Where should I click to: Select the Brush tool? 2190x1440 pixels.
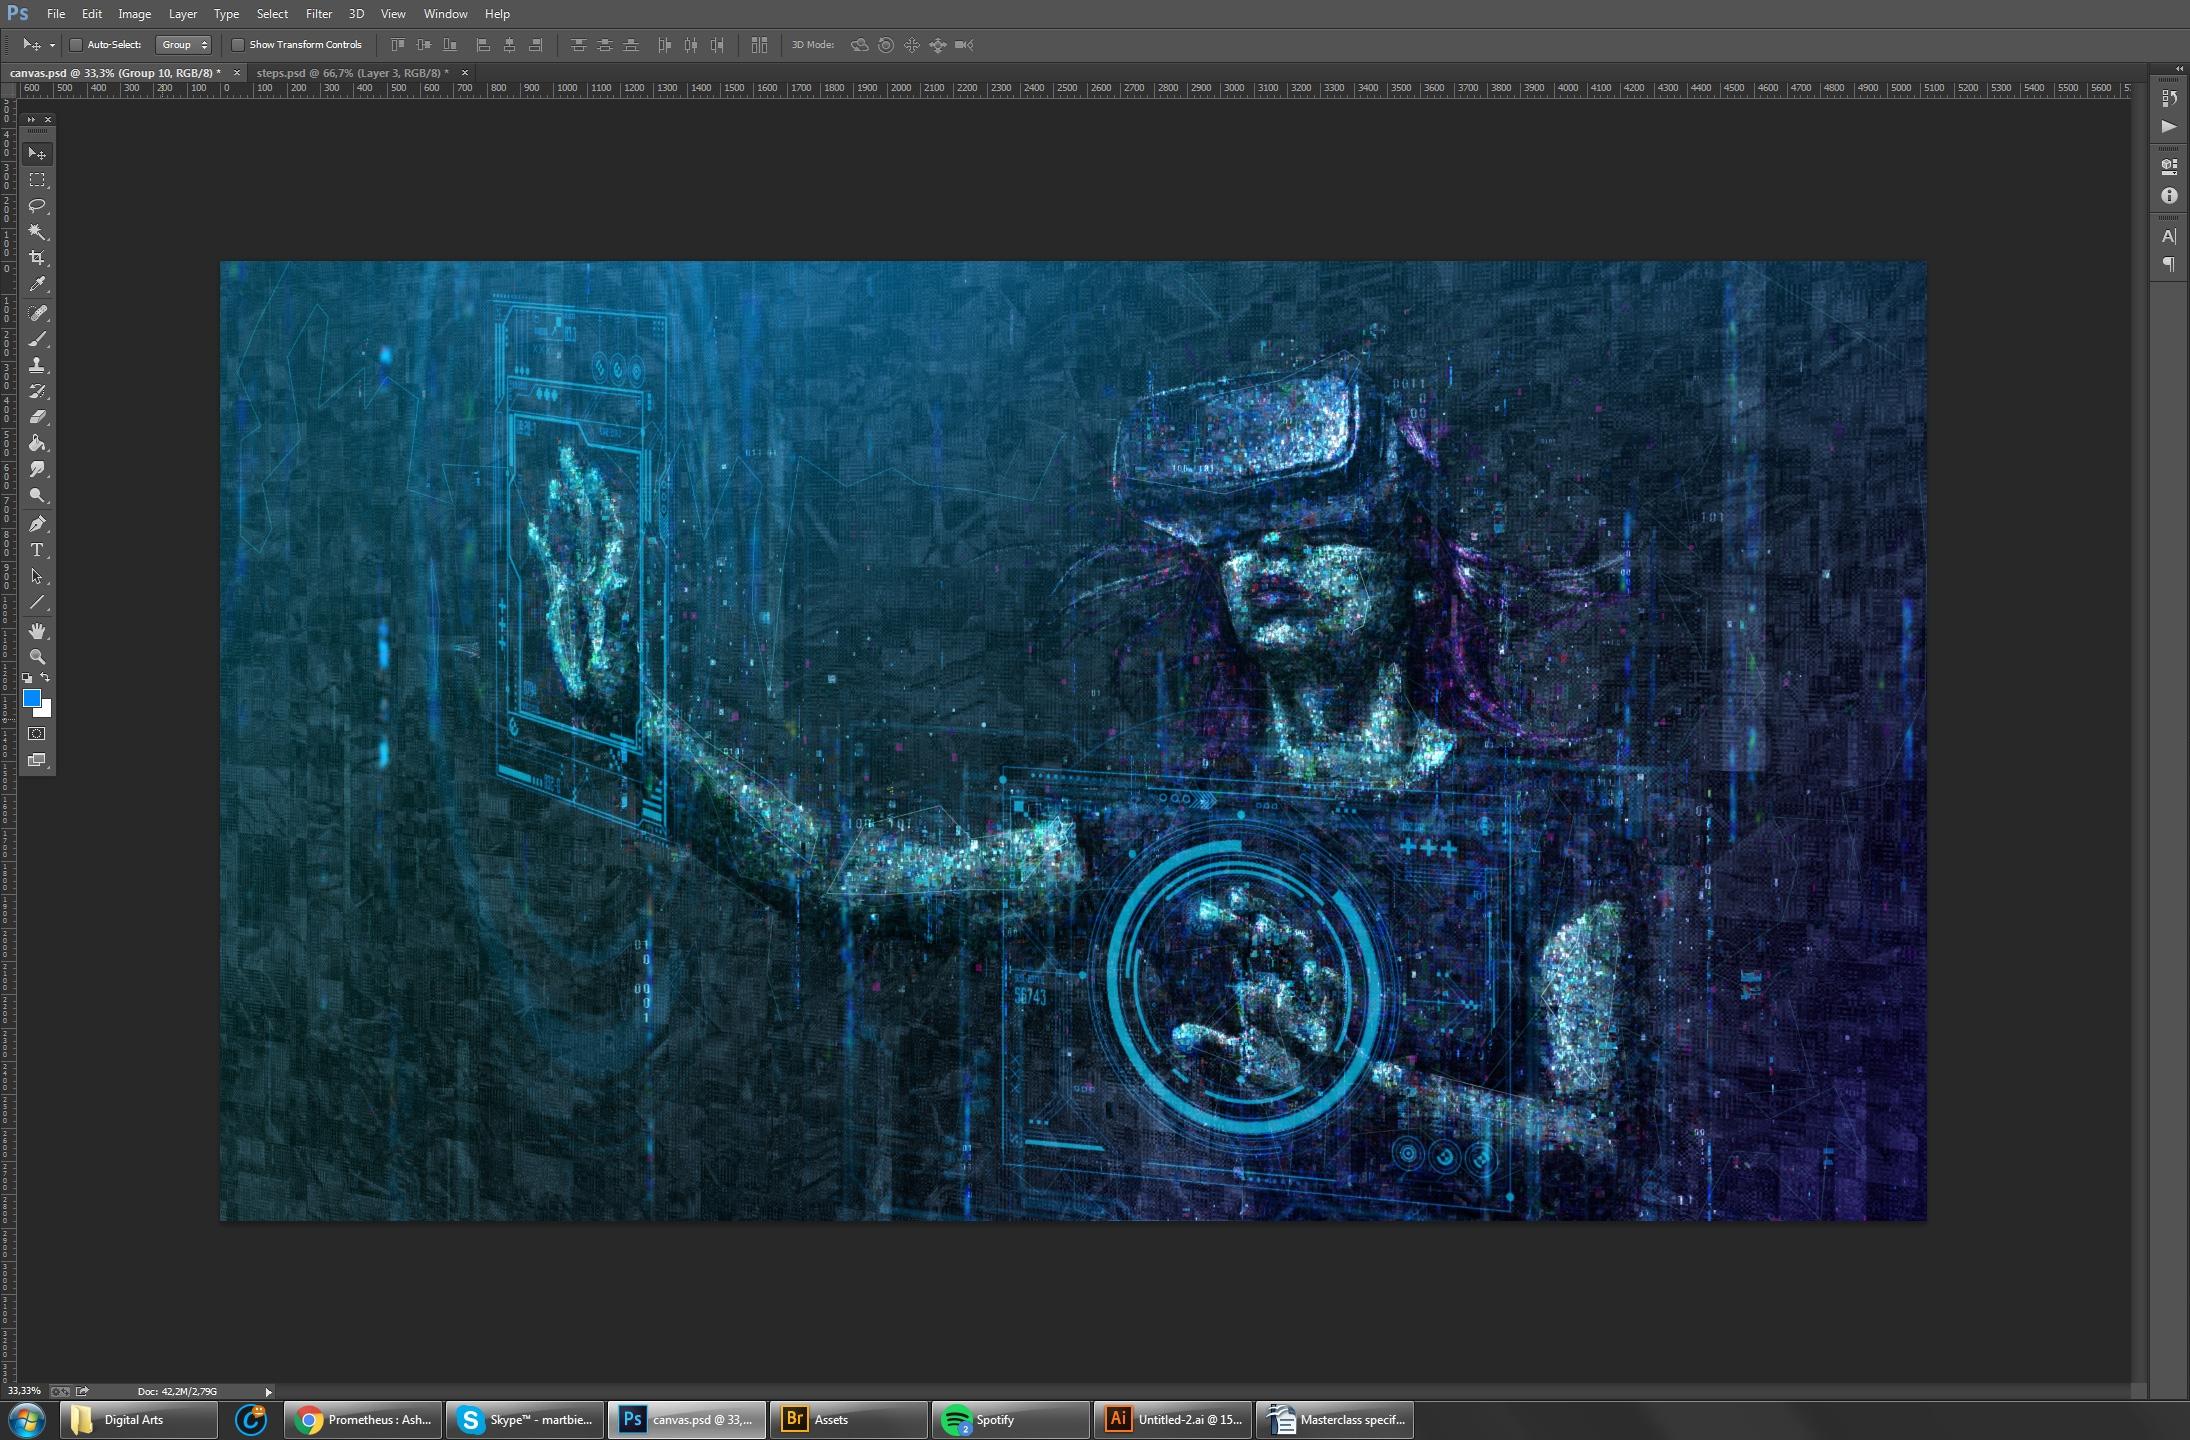[37, 339]
